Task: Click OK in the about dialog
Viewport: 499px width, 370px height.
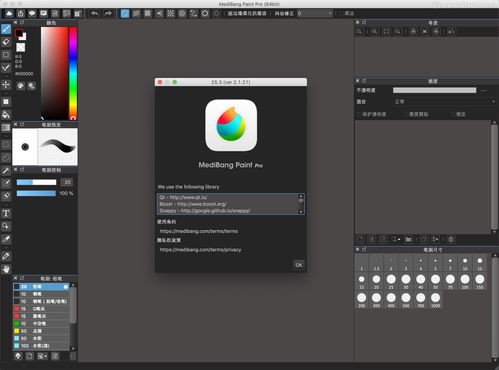Action: click(x=299, y=265)
